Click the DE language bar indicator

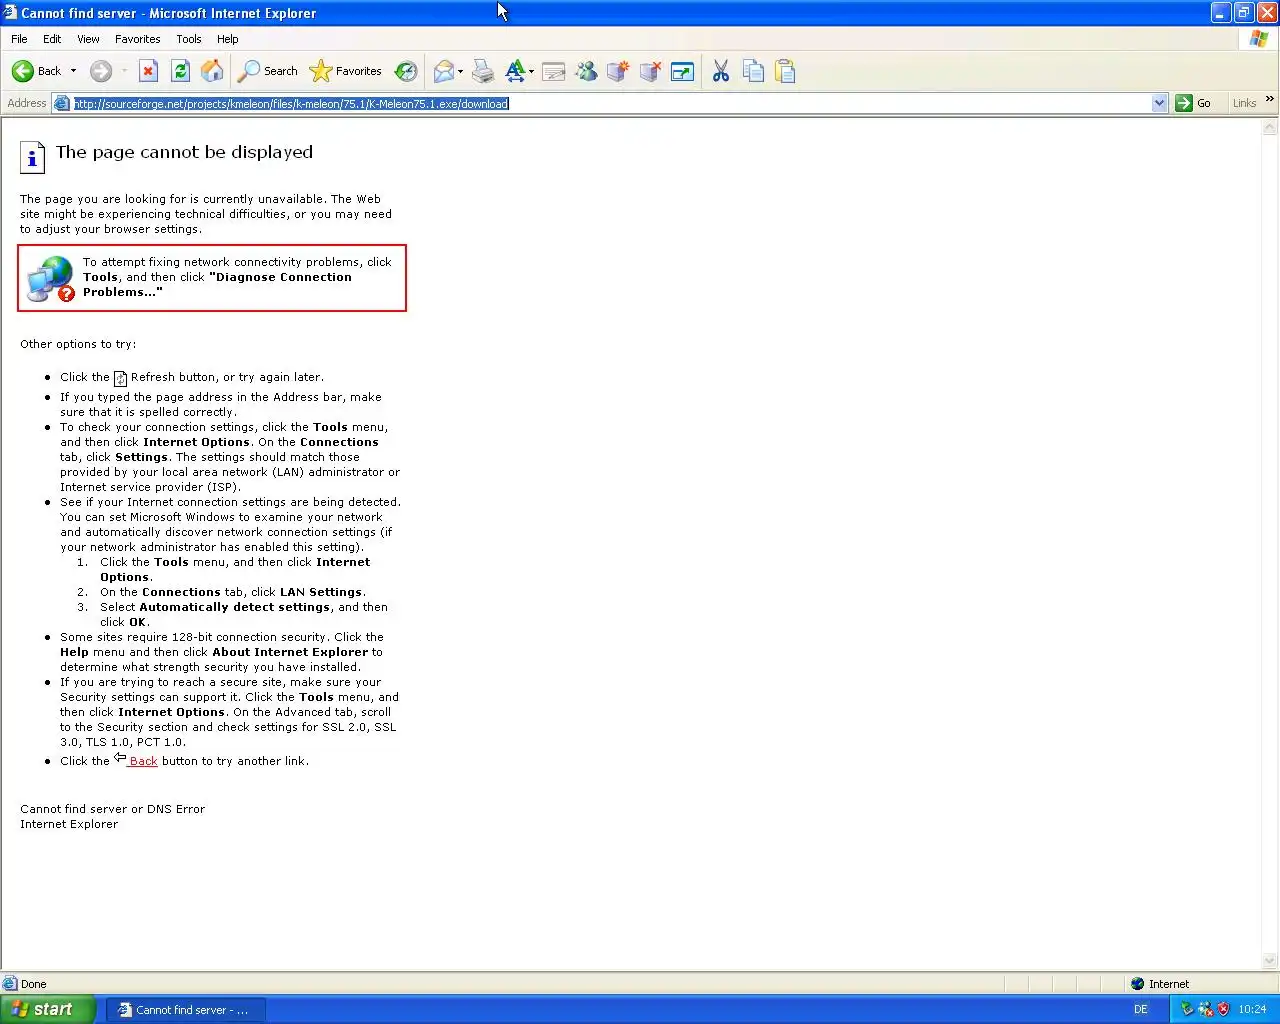tap(1141, 1009)
